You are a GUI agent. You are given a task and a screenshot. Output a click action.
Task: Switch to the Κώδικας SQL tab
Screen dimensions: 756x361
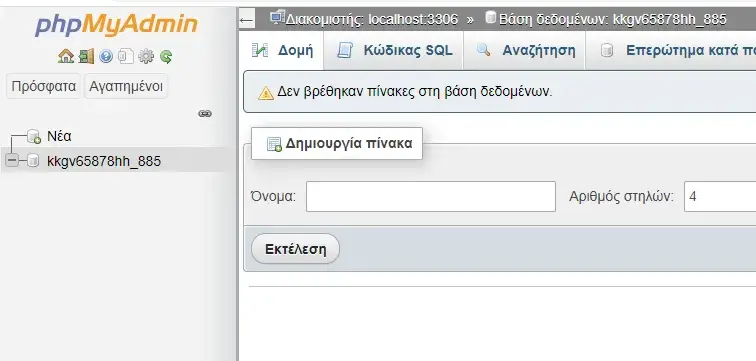pos(394,51)
